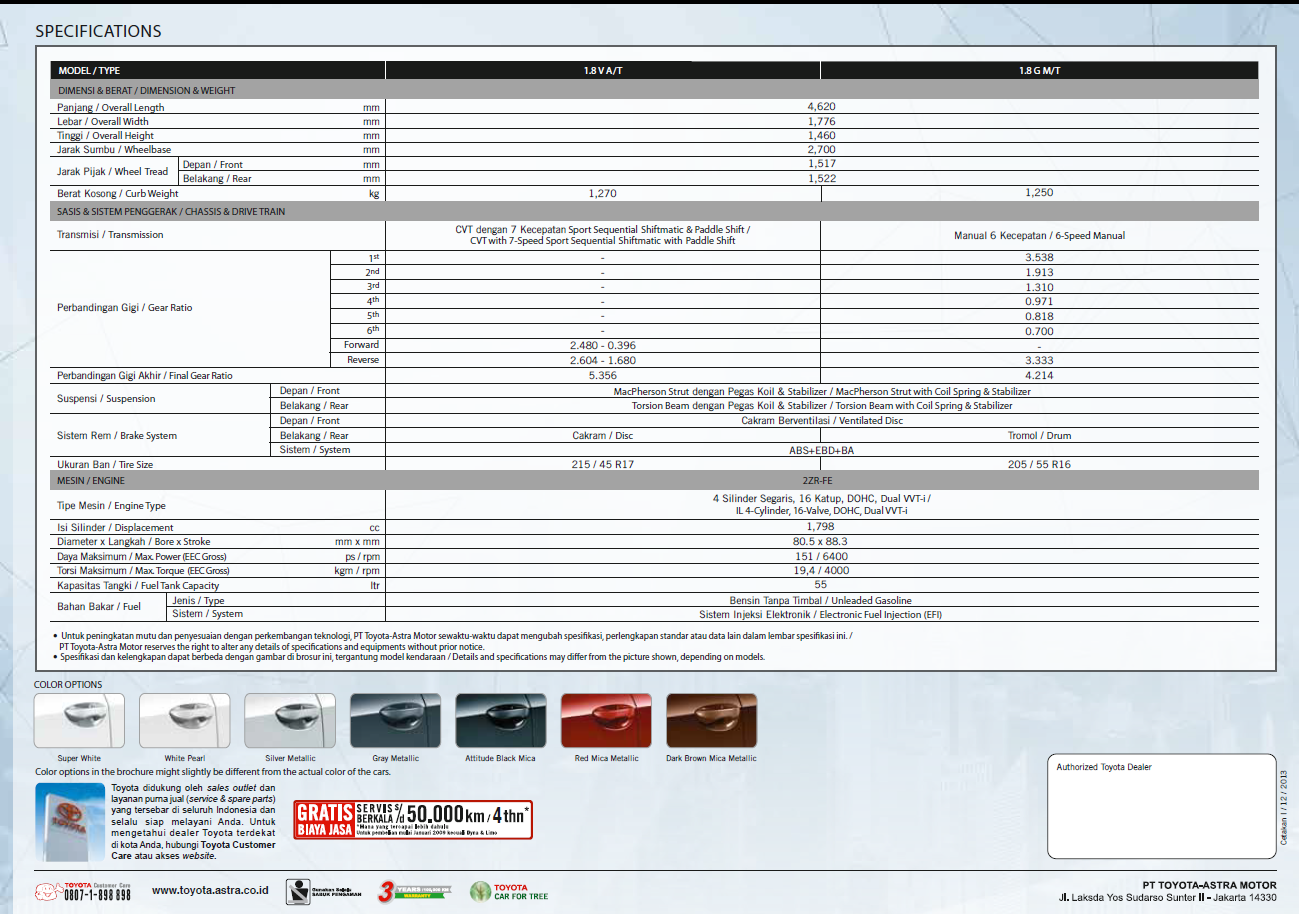Click the Cakram / Disc rear brake cell
The width and height of the screenshot is (1299, 914).
pos(603,436)
